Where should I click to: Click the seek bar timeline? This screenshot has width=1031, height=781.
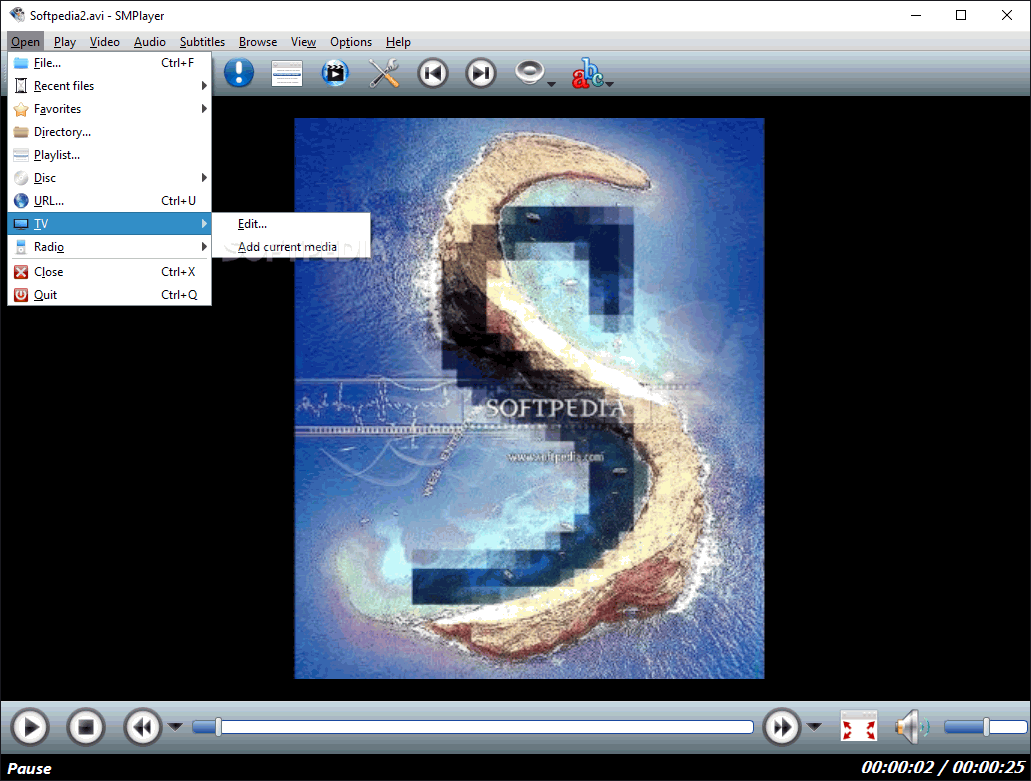[x=473, y=727]
